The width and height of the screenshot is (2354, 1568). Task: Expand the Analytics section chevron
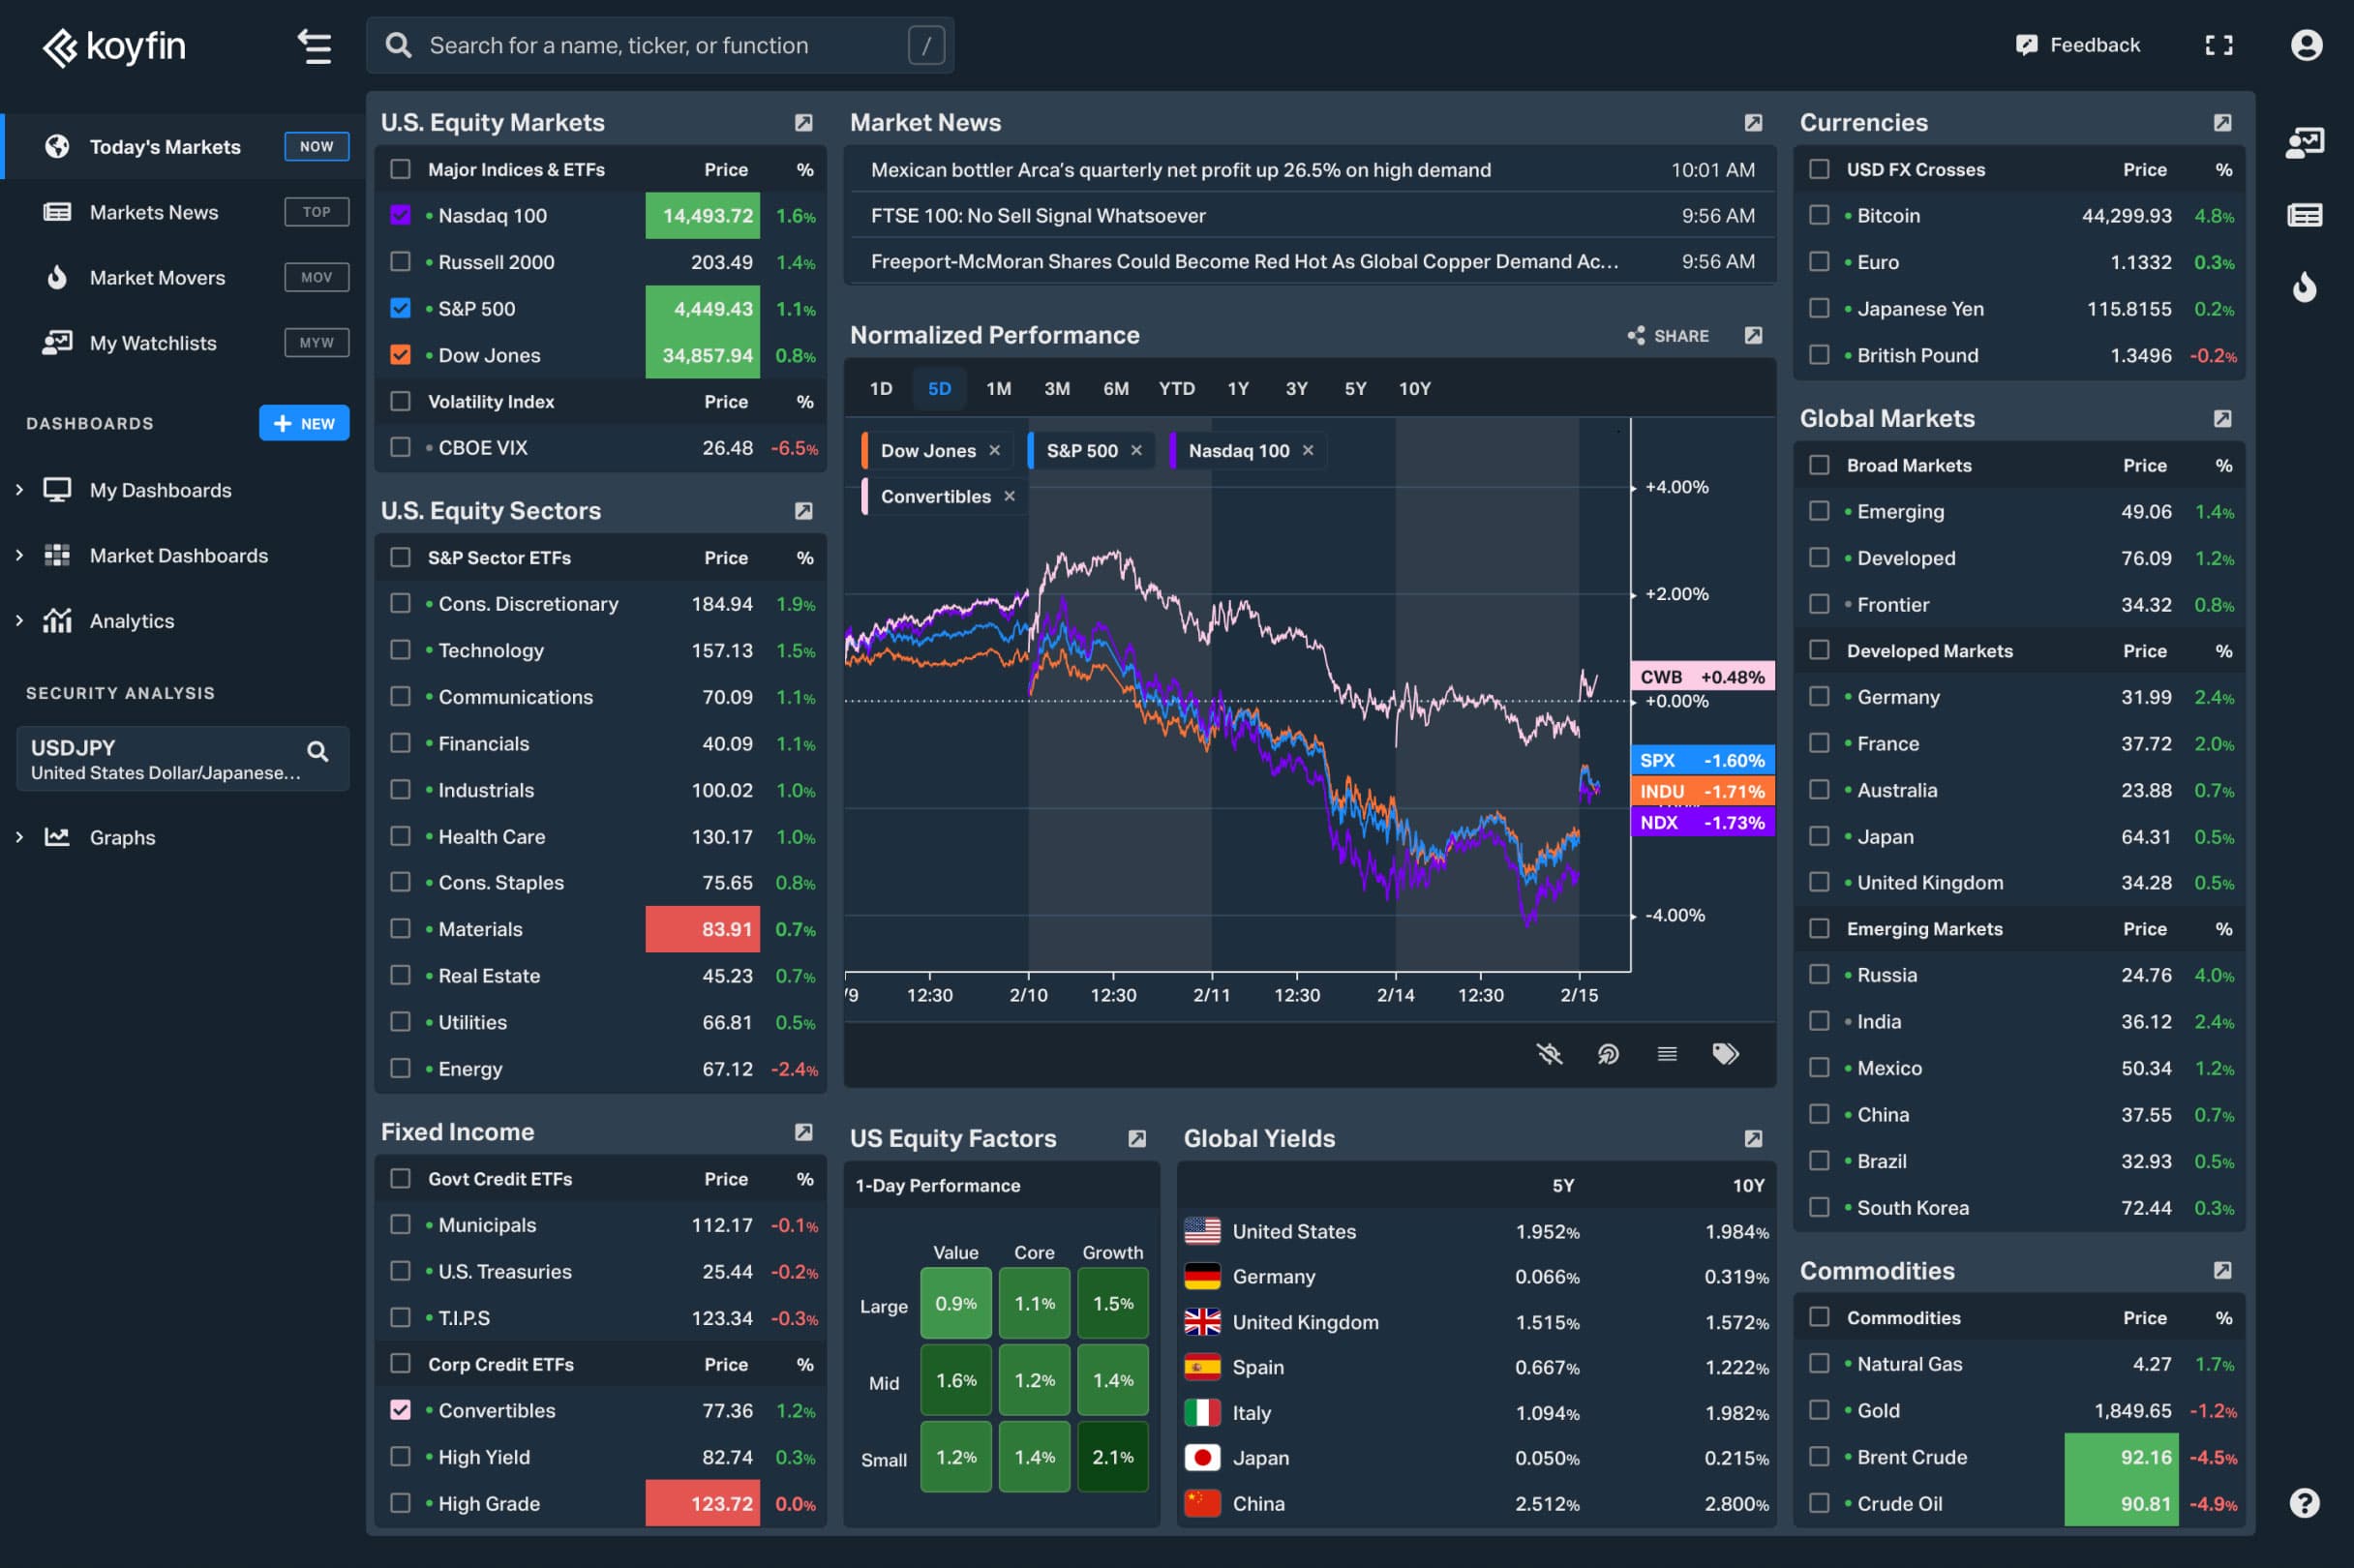click(x=19, y=621)
